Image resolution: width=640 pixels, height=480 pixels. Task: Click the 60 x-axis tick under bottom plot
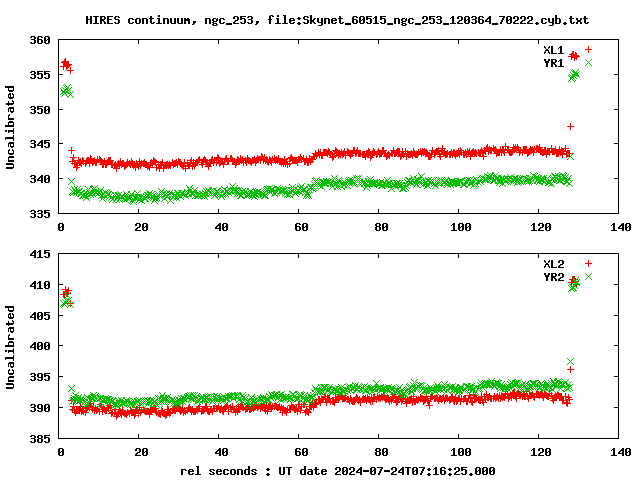(301, 452)
